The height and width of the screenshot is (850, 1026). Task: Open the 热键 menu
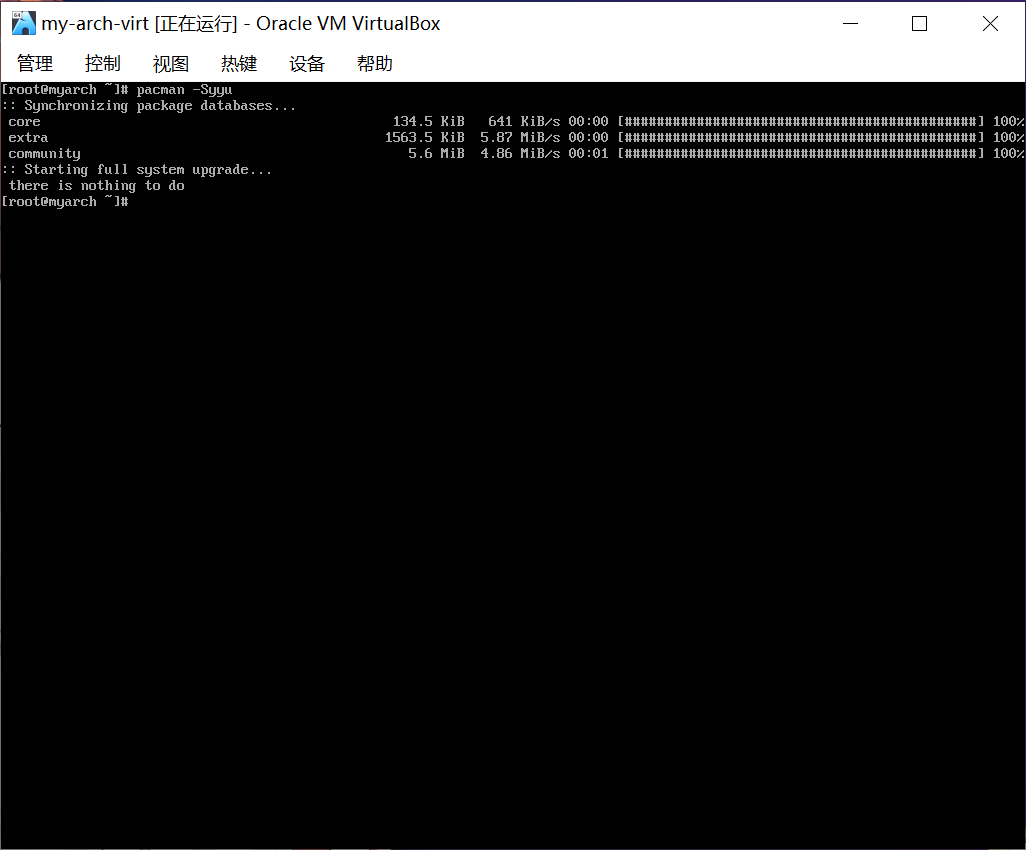coord(239,64)
